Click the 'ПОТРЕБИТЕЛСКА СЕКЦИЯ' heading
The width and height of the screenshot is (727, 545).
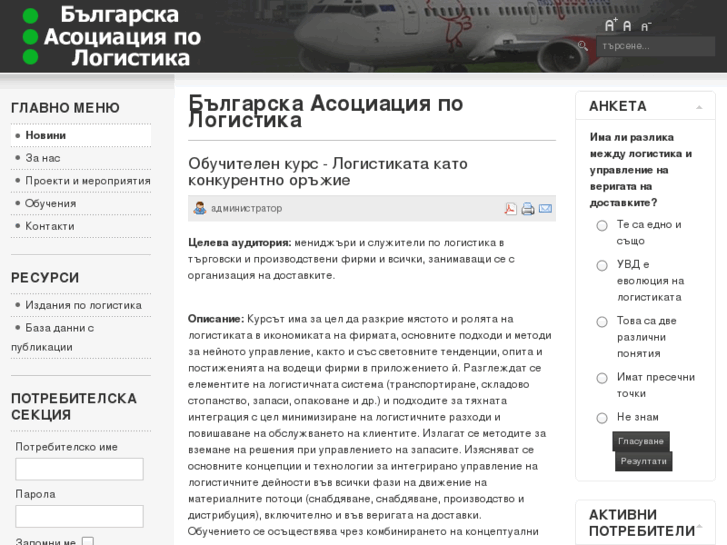click(x=74, y=406)
